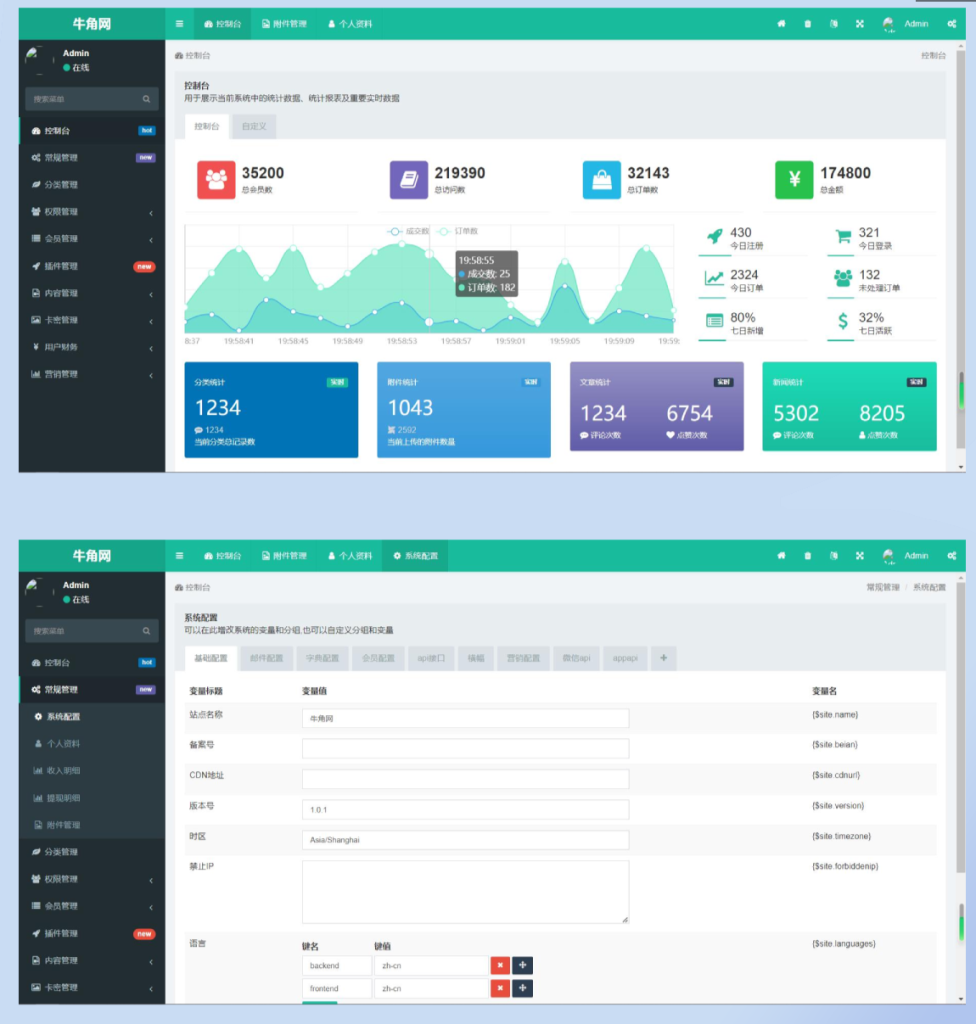
Task: Click the dollar icon beside 七日活跃
Action: (x=843, y=322)
